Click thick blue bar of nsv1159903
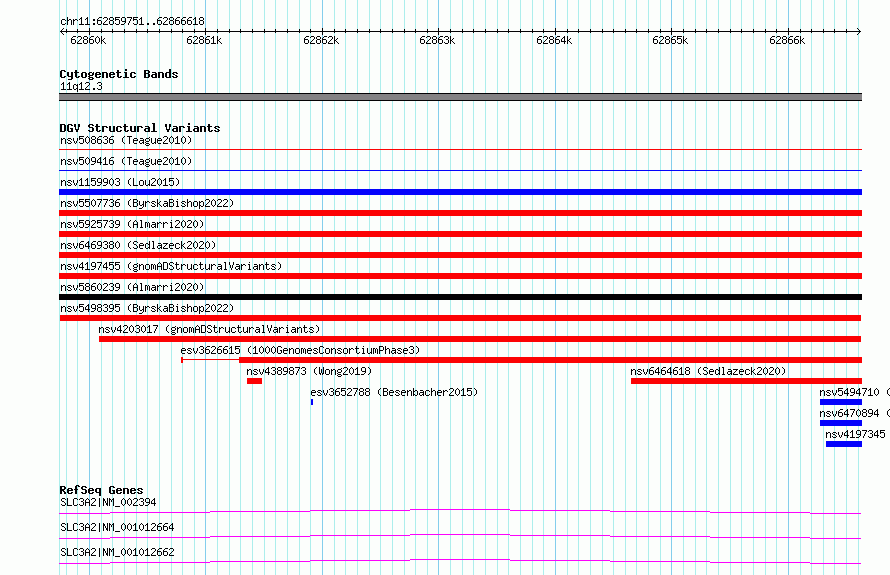 pyautogui.click(x=460, y=192)
